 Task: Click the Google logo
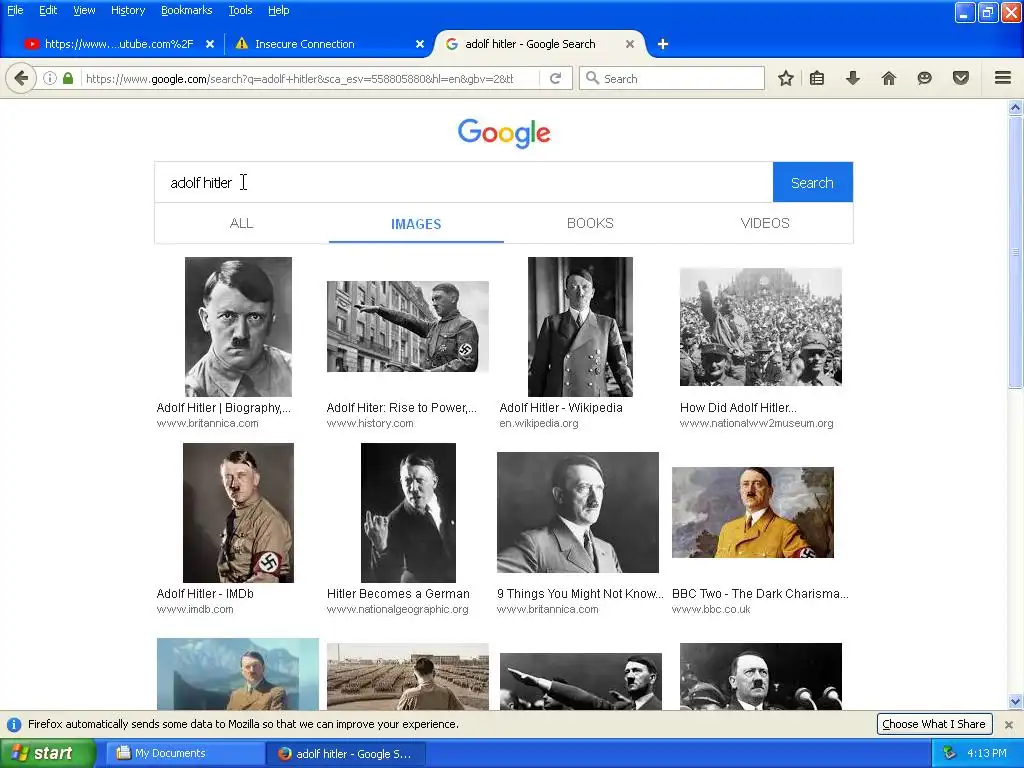click(x=504, y=133)
